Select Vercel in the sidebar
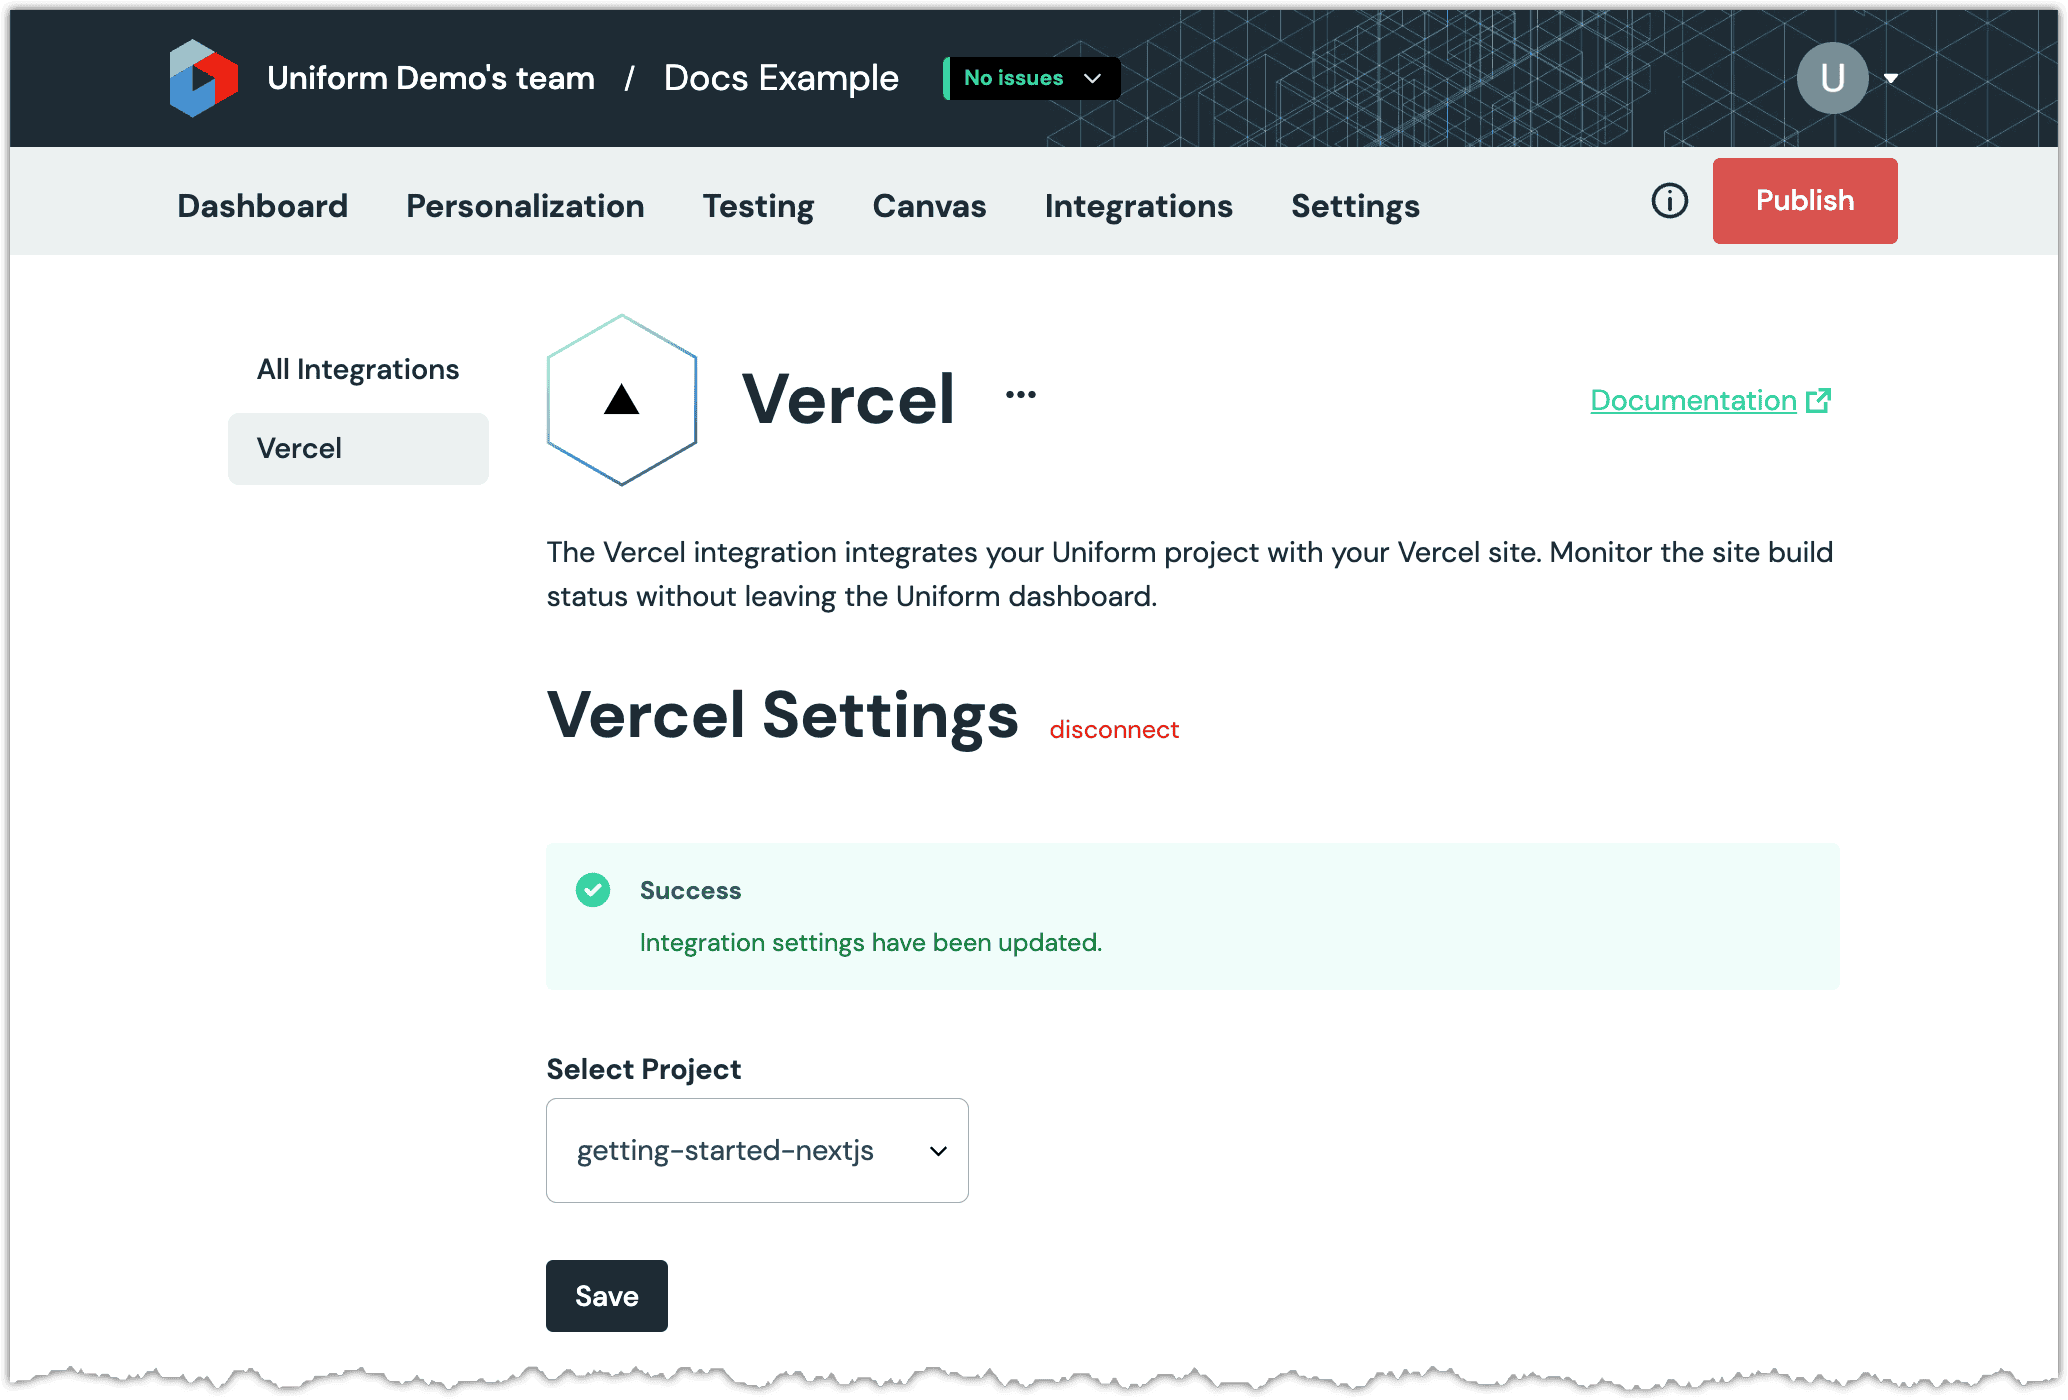Image resolution: width=2068 pixels, height=1400 pixels. pos(358,449)
